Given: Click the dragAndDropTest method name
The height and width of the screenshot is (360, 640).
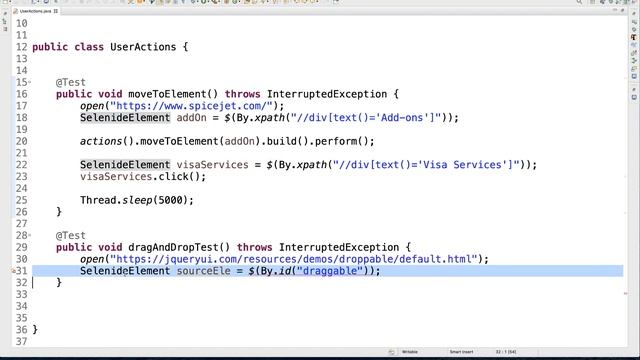Looking at the screenshot, I should (x=173, y=247).
